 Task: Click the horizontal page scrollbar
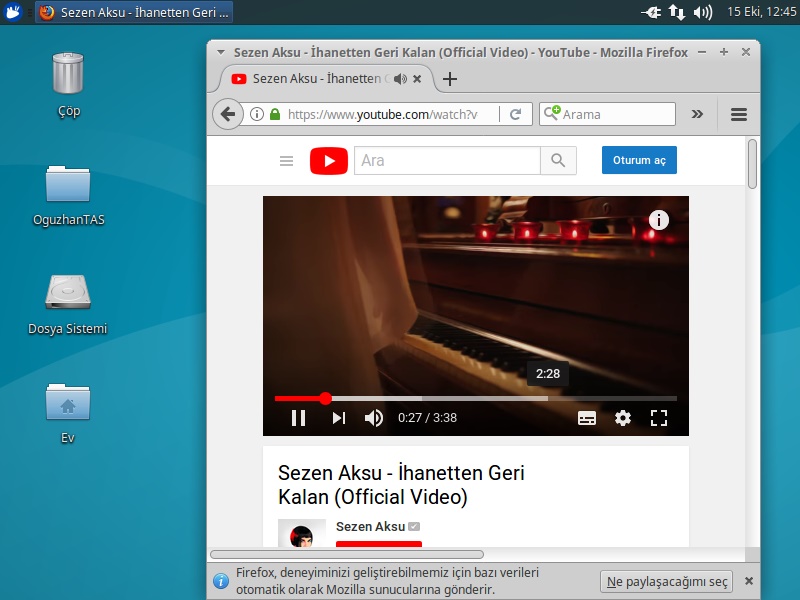[x=347, y=555]
